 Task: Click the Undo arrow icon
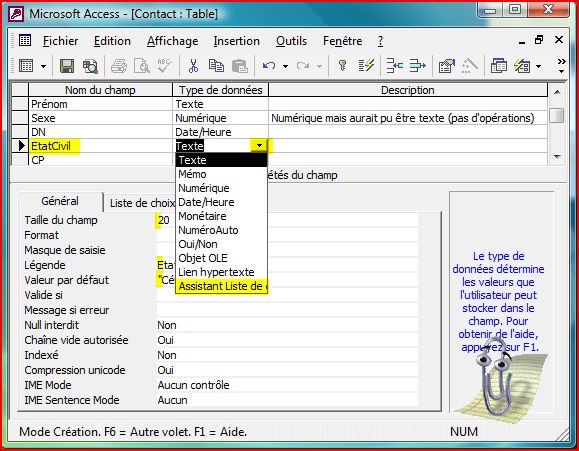pyautogui.click(x=269, y=66)
